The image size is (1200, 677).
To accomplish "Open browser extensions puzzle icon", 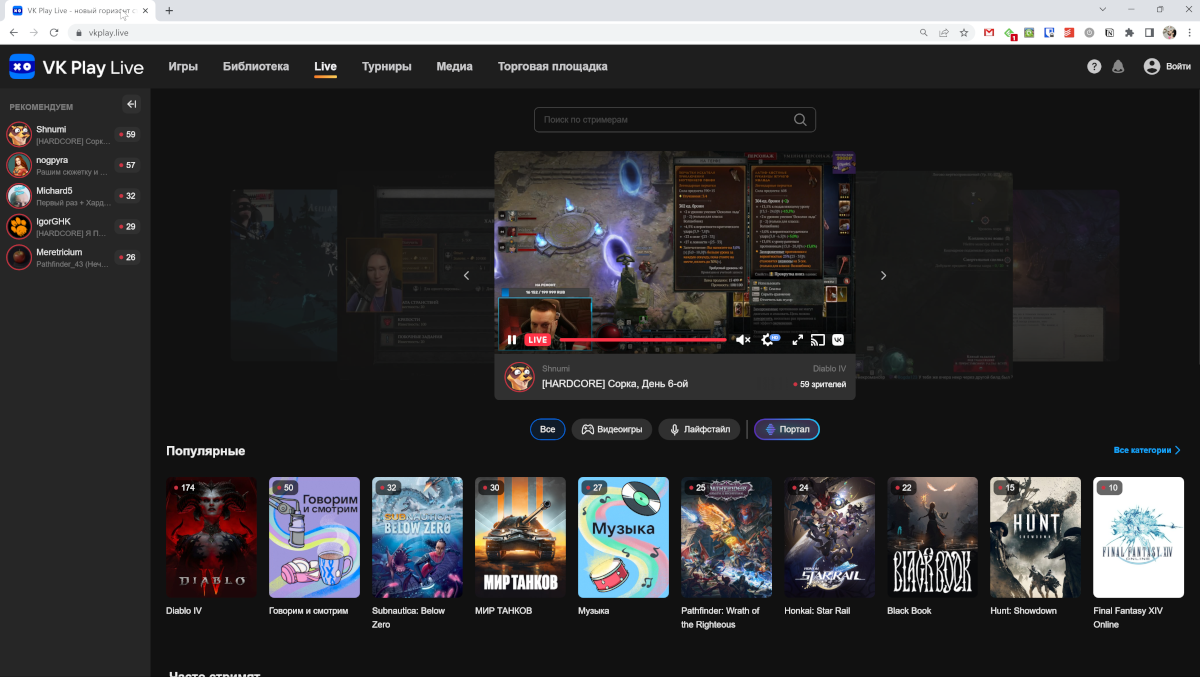I will (x=1129, y=33).
